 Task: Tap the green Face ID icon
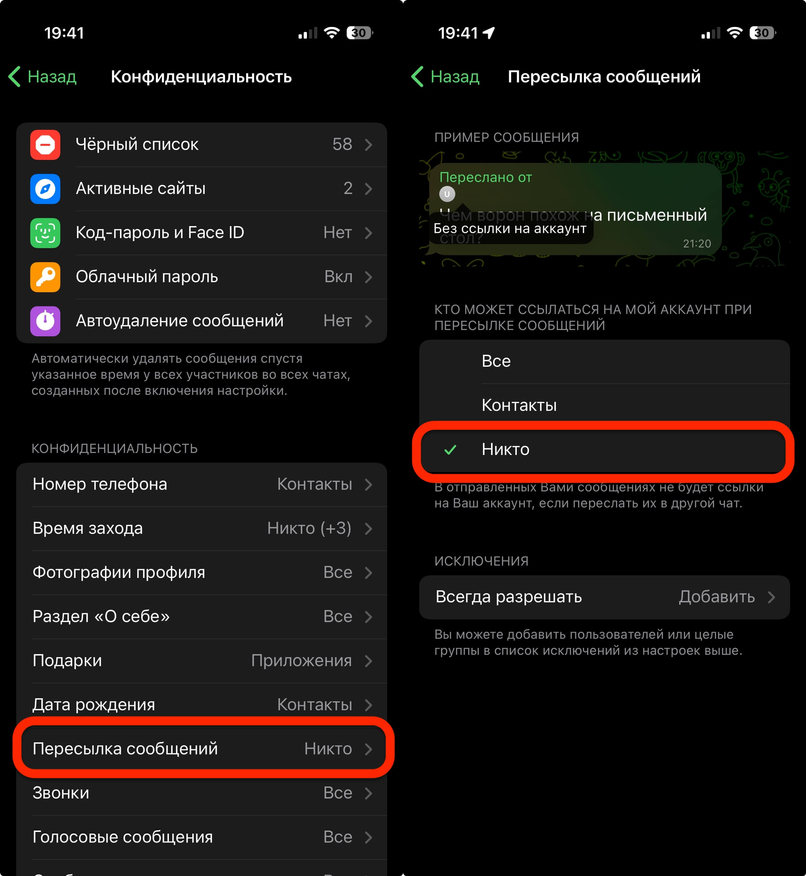(45, 233)
